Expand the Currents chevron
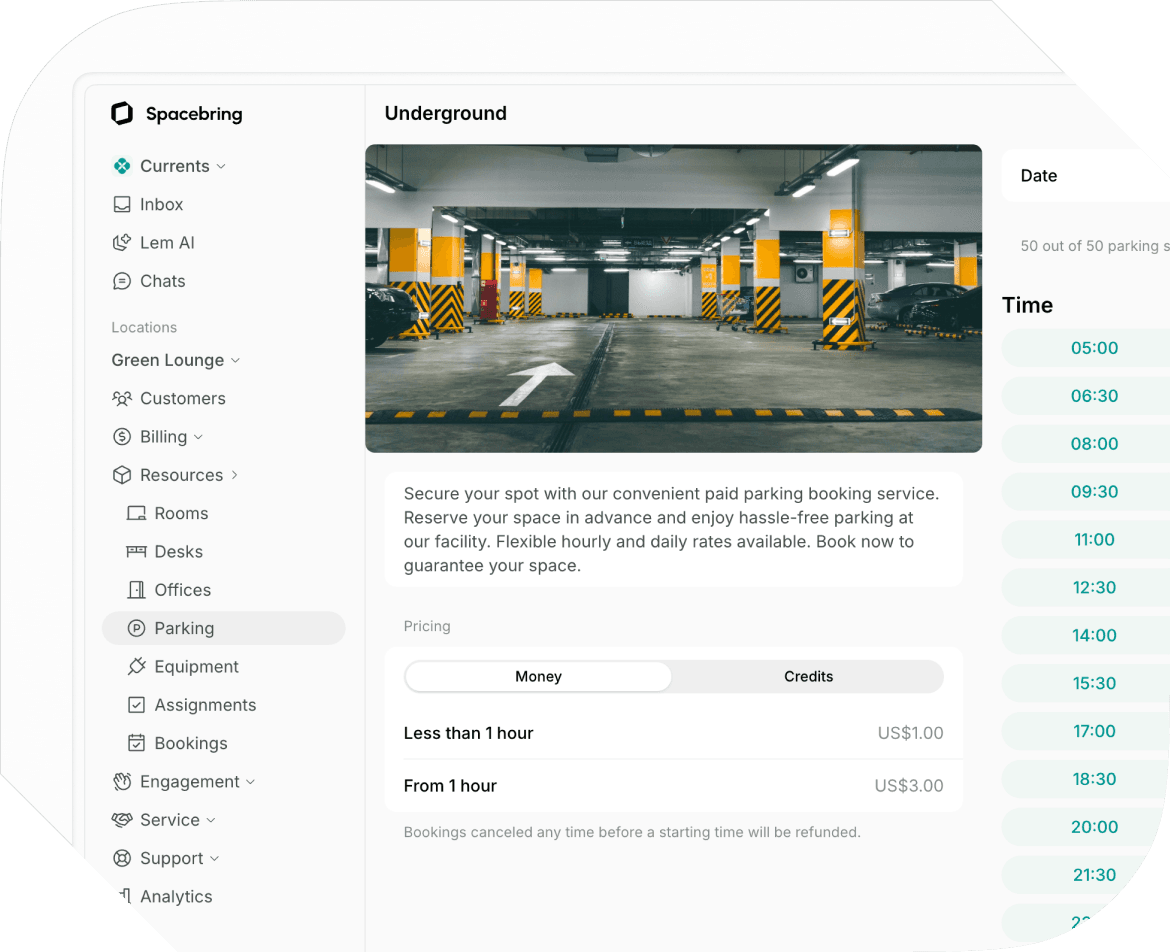The height and width of the screenshot is (952, 1170). click(221, 166)
